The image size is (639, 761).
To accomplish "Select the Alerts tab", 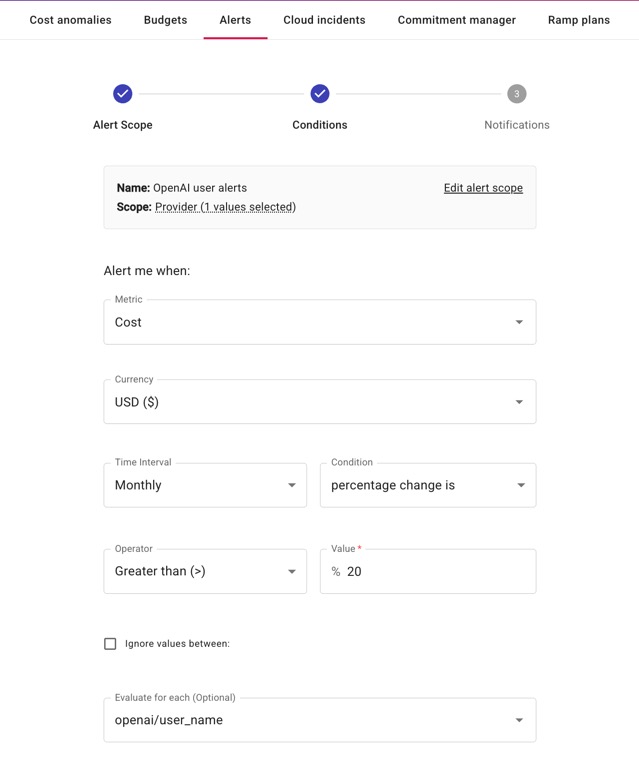I will (x=235, y=20).
